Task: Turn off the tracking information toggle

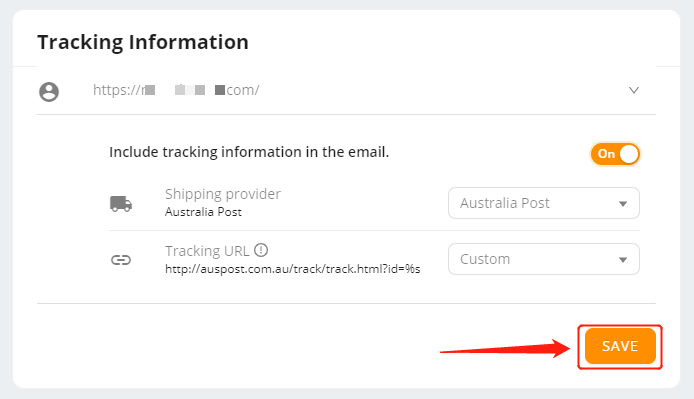Action: [x=615, y=154]
